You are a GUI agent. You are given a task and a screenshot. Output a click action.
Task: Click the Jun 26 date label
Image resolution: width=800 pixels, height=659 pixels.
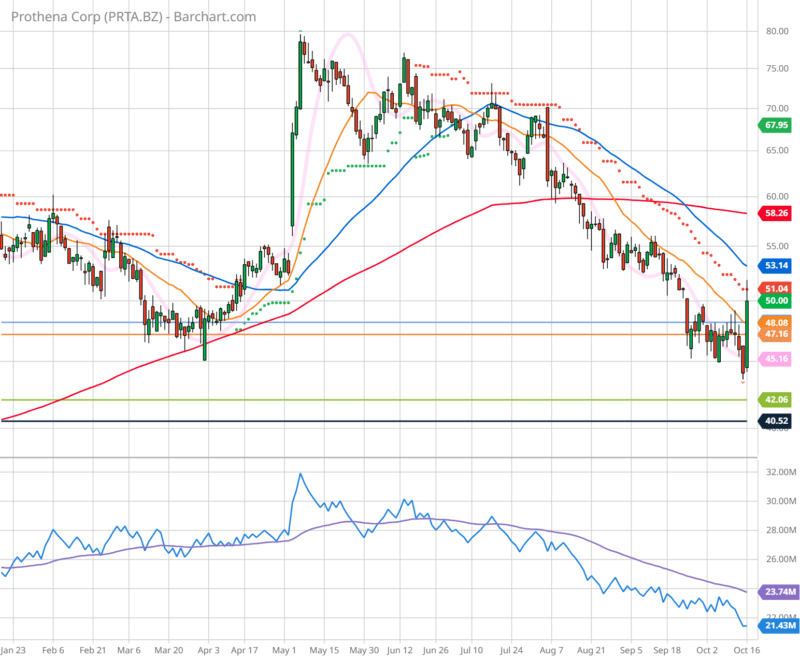tap(435, 650)
